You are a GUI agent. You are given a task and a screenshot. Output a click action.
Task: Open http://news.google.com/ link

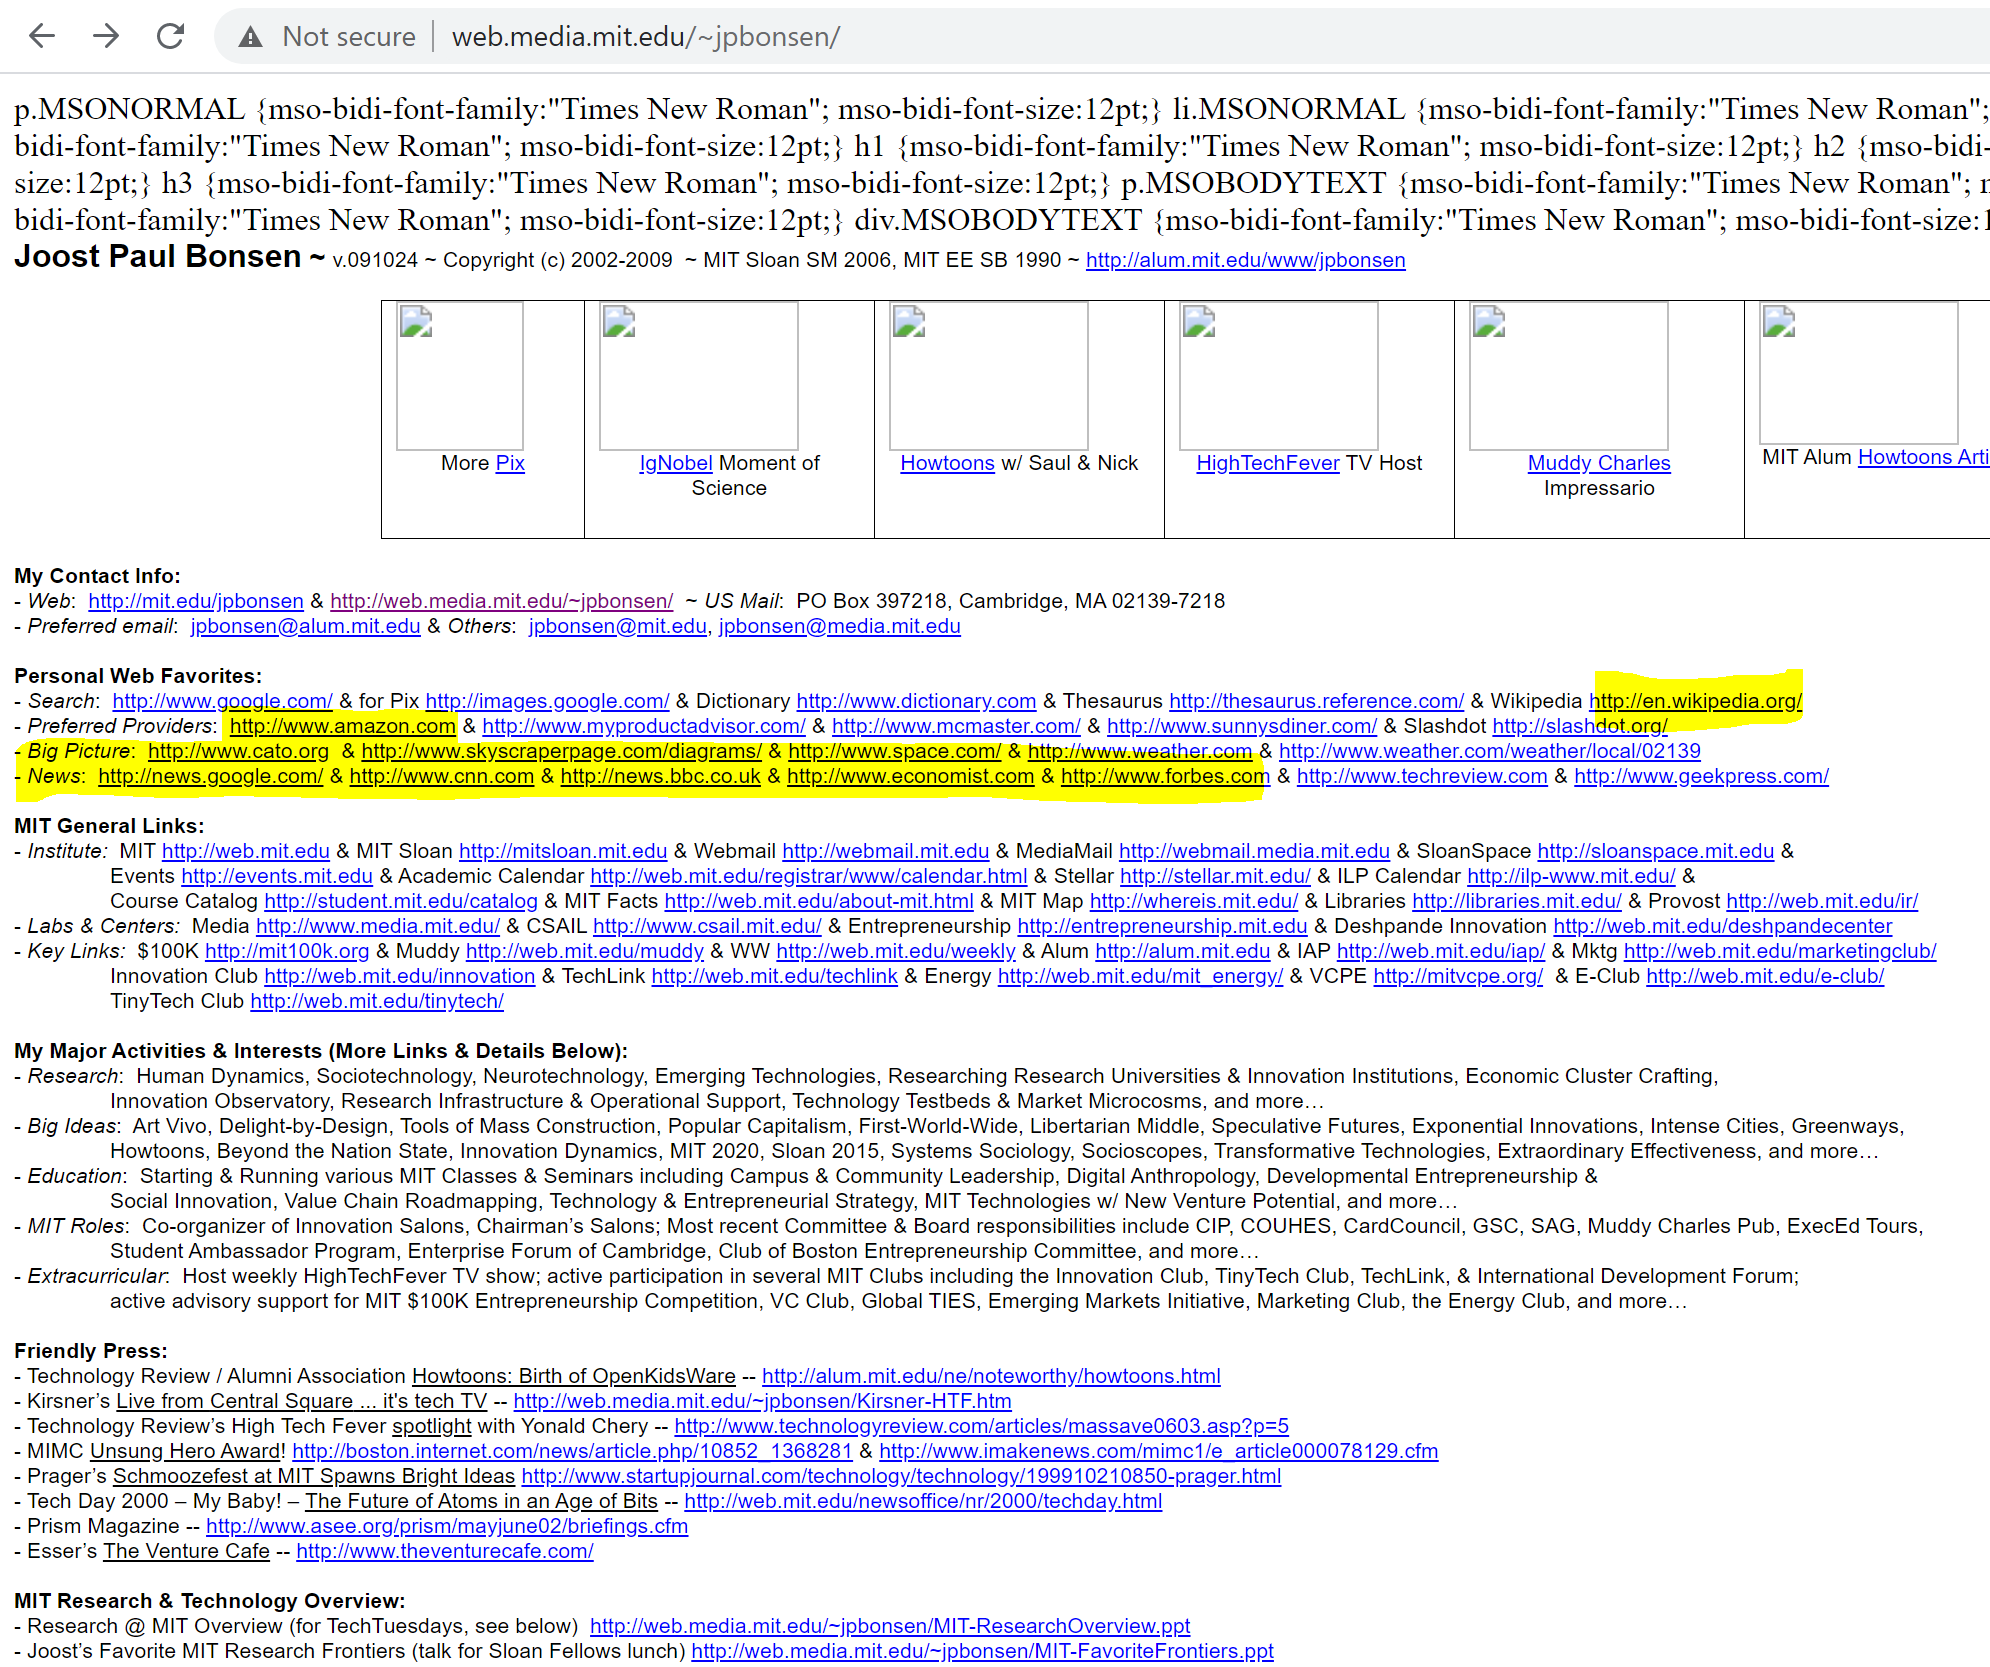click(x=210, y=776)
